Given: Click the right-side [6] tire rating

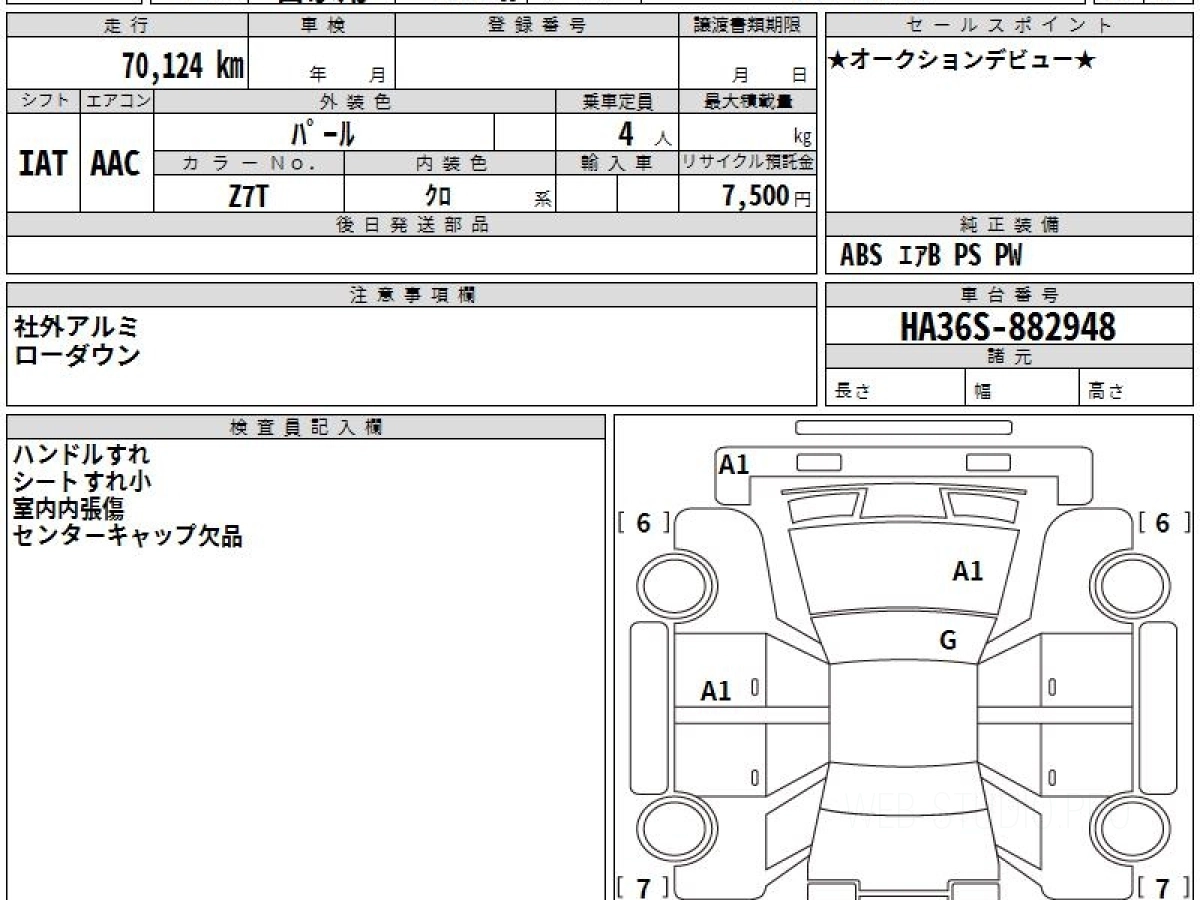Looking at the screenshot, I should click(1163, 523).
